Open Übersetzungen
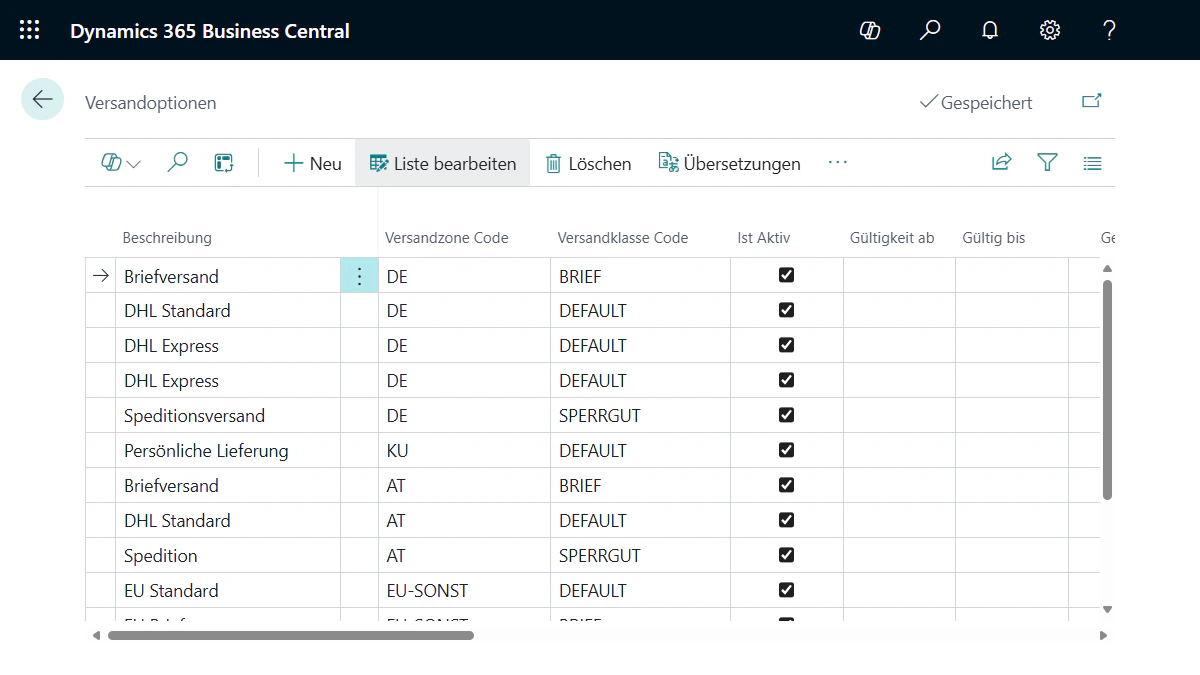Screen dimensions: 1200x675 tap(729, 163)
